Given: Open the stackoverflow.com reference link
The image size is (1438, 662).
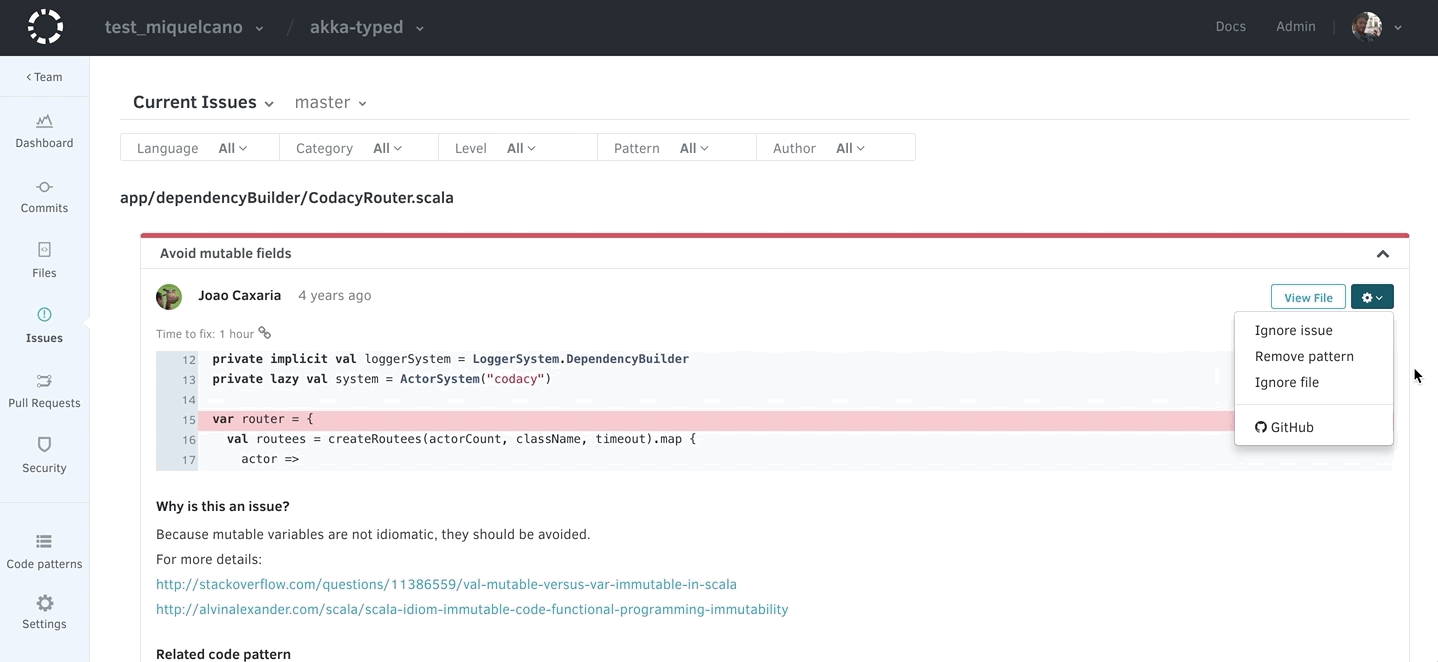Looking at the screenshot, I should tap(446, 584).
